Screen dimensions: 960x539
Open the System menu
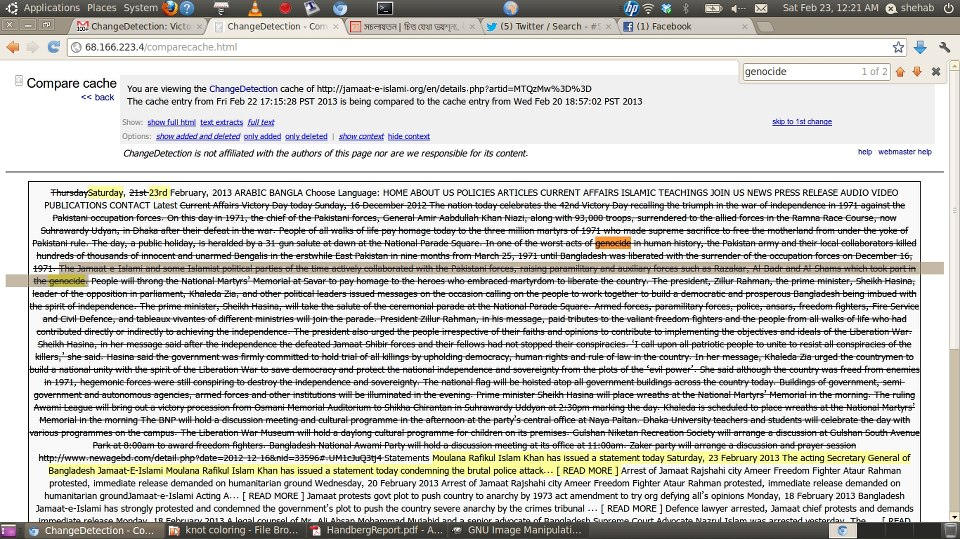140,8
